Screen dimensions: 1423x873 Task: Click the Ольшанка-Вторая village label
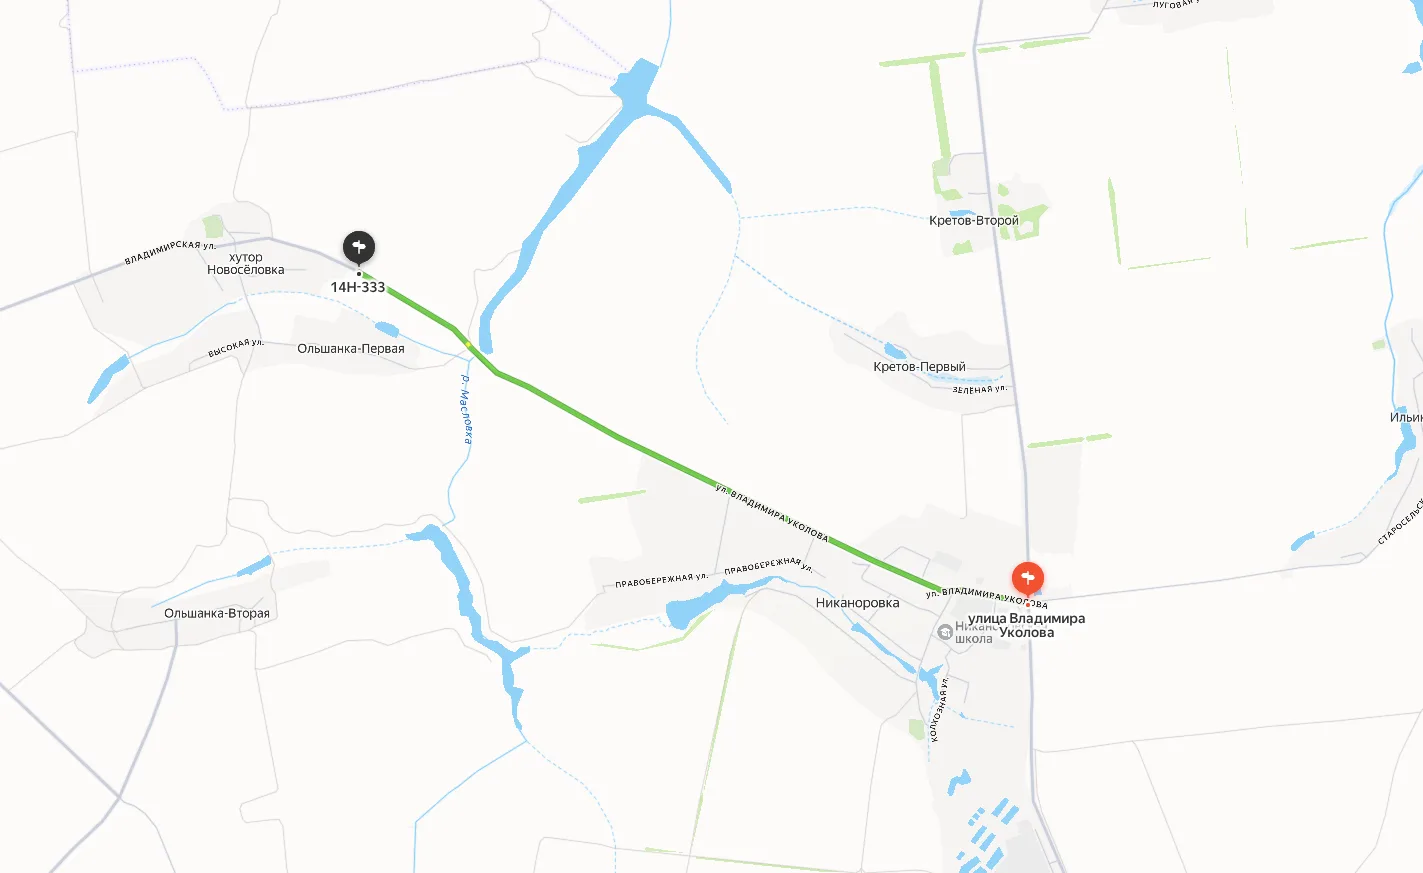coord(217,614)
